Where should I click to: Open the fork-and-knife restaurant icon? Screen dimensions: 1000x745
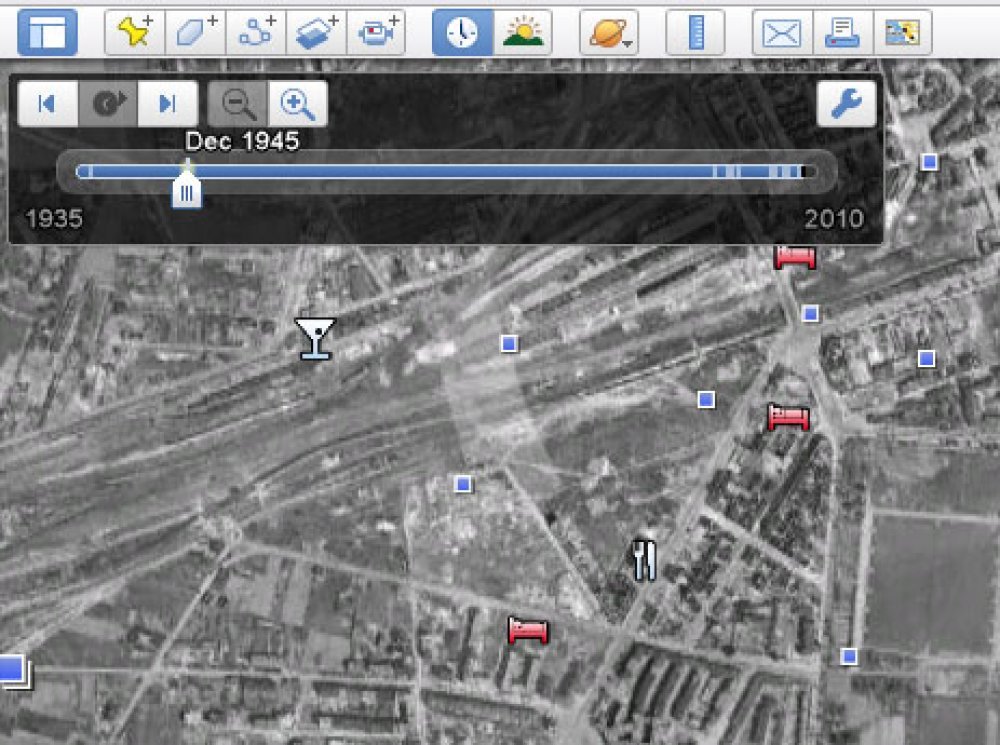click(x=645, y=561)
